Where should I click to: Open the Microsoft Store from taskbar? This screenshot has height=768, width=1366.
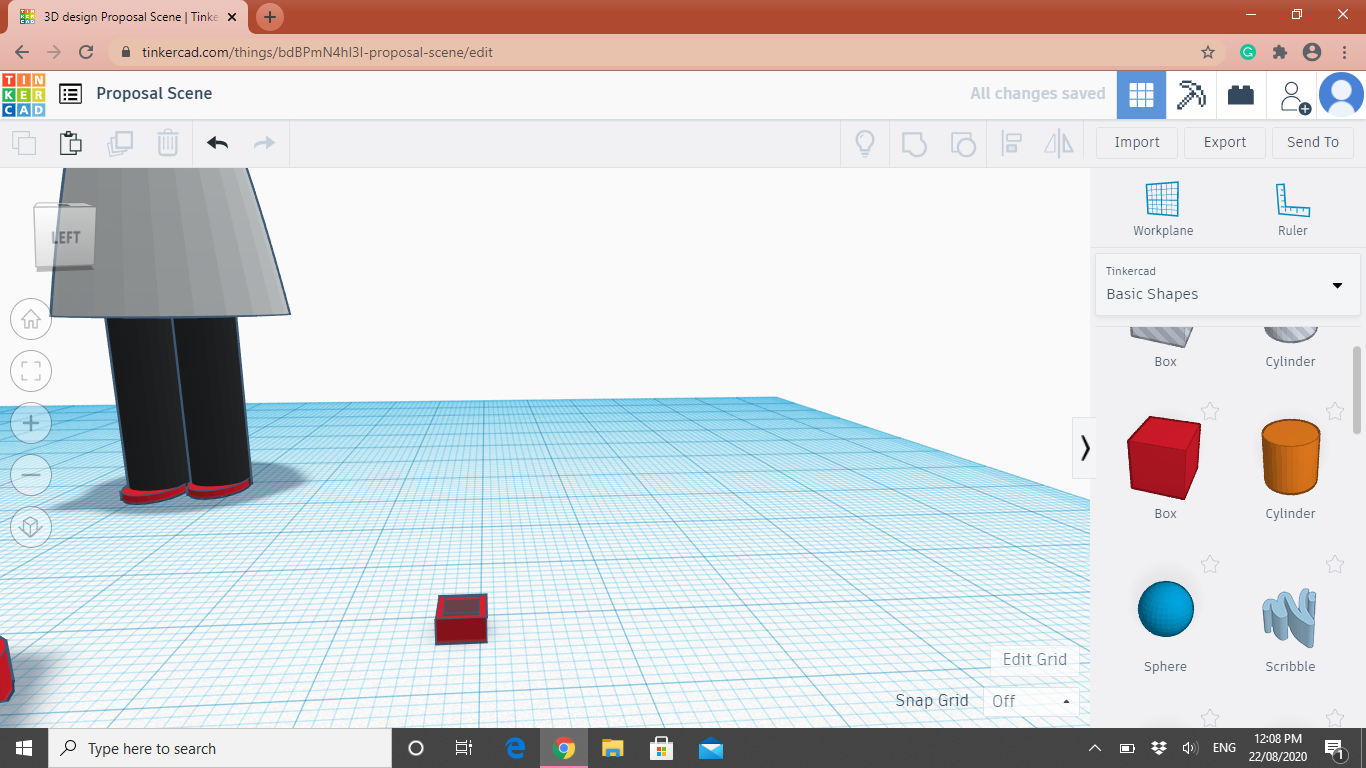coord(662,748)
